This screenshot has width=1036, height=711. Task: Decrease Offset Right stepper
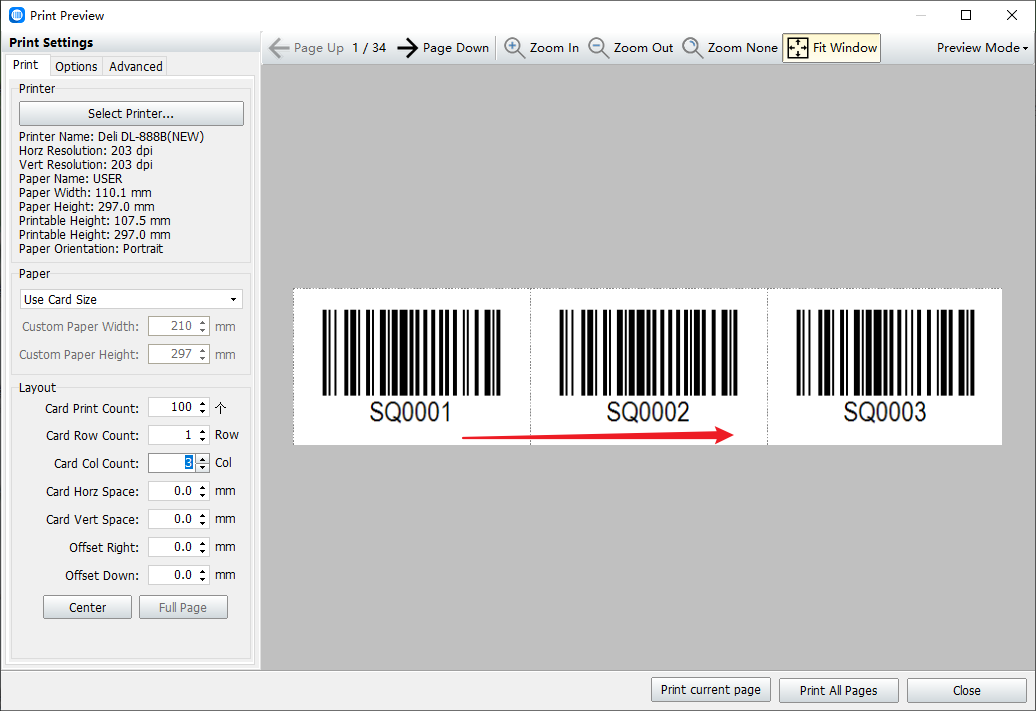(x=203, y=552)
